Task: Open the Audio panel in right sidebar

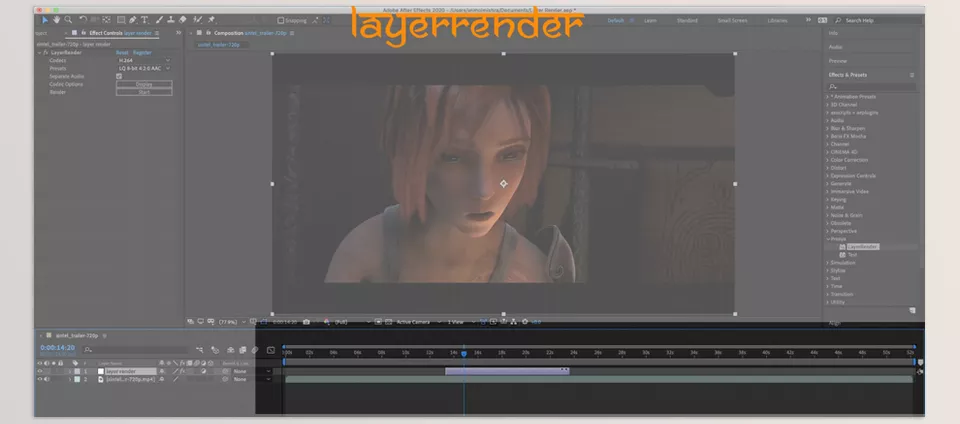Action: point(835,47)
